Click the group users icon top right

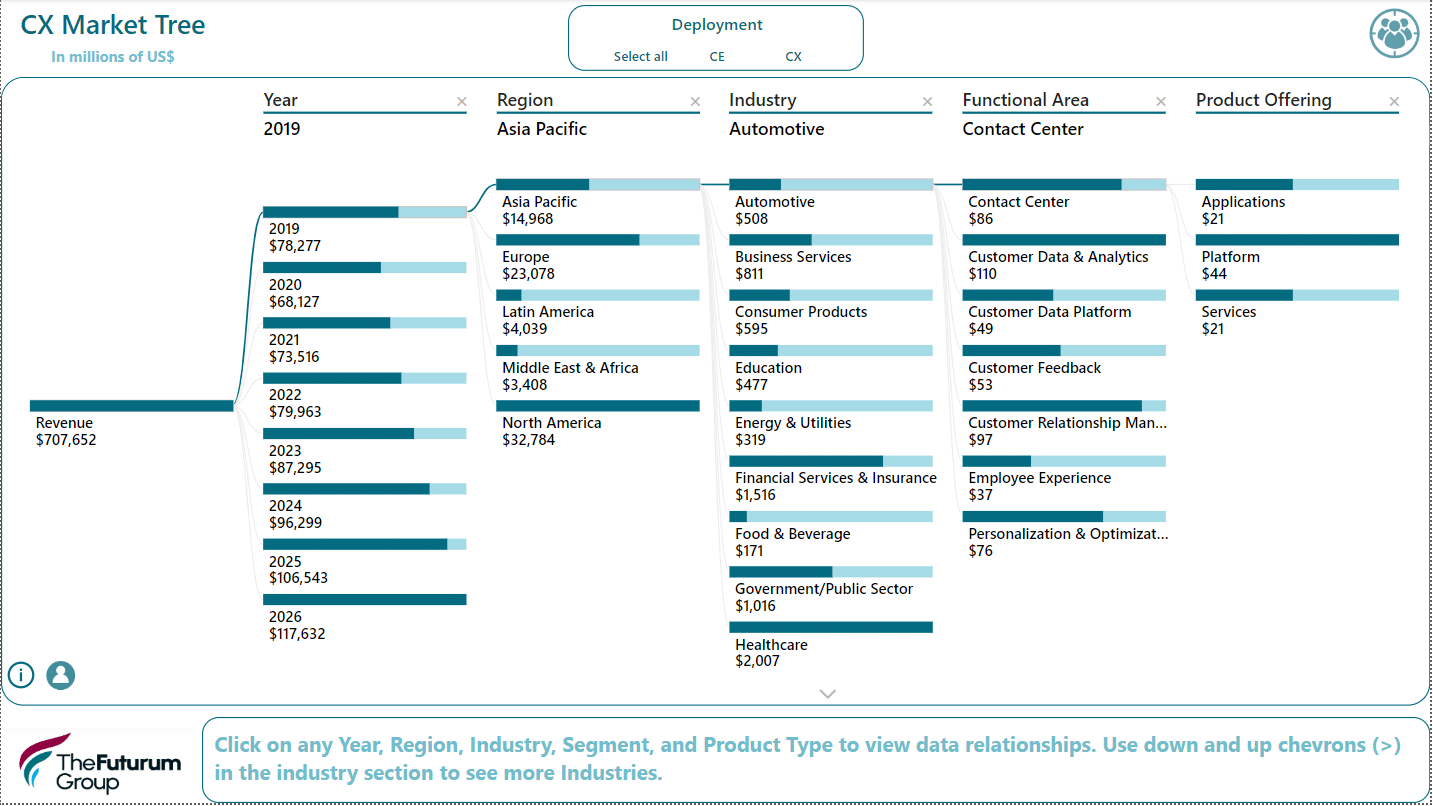pyautogui.click(x=1394, y=33)
